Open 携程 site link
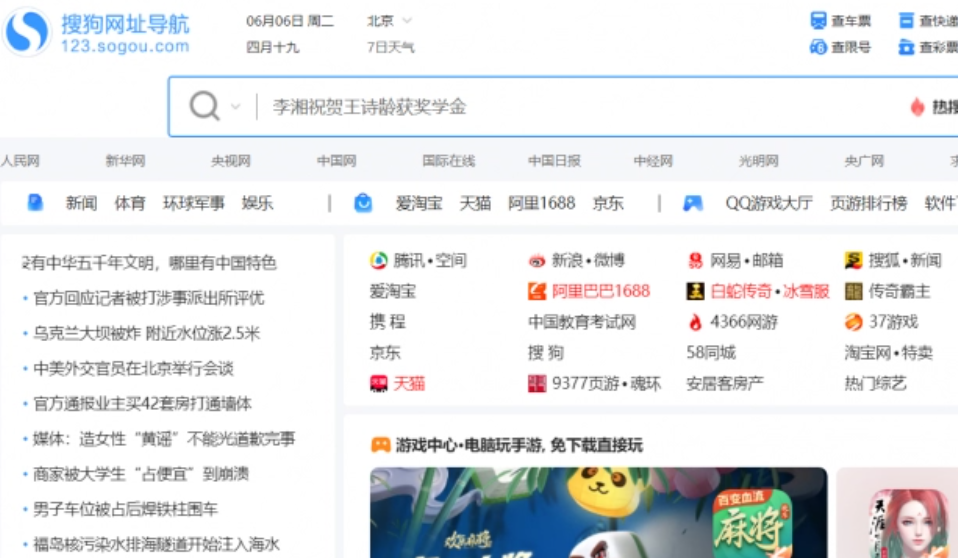The image size is (958, 558). [x=387, y=322]
